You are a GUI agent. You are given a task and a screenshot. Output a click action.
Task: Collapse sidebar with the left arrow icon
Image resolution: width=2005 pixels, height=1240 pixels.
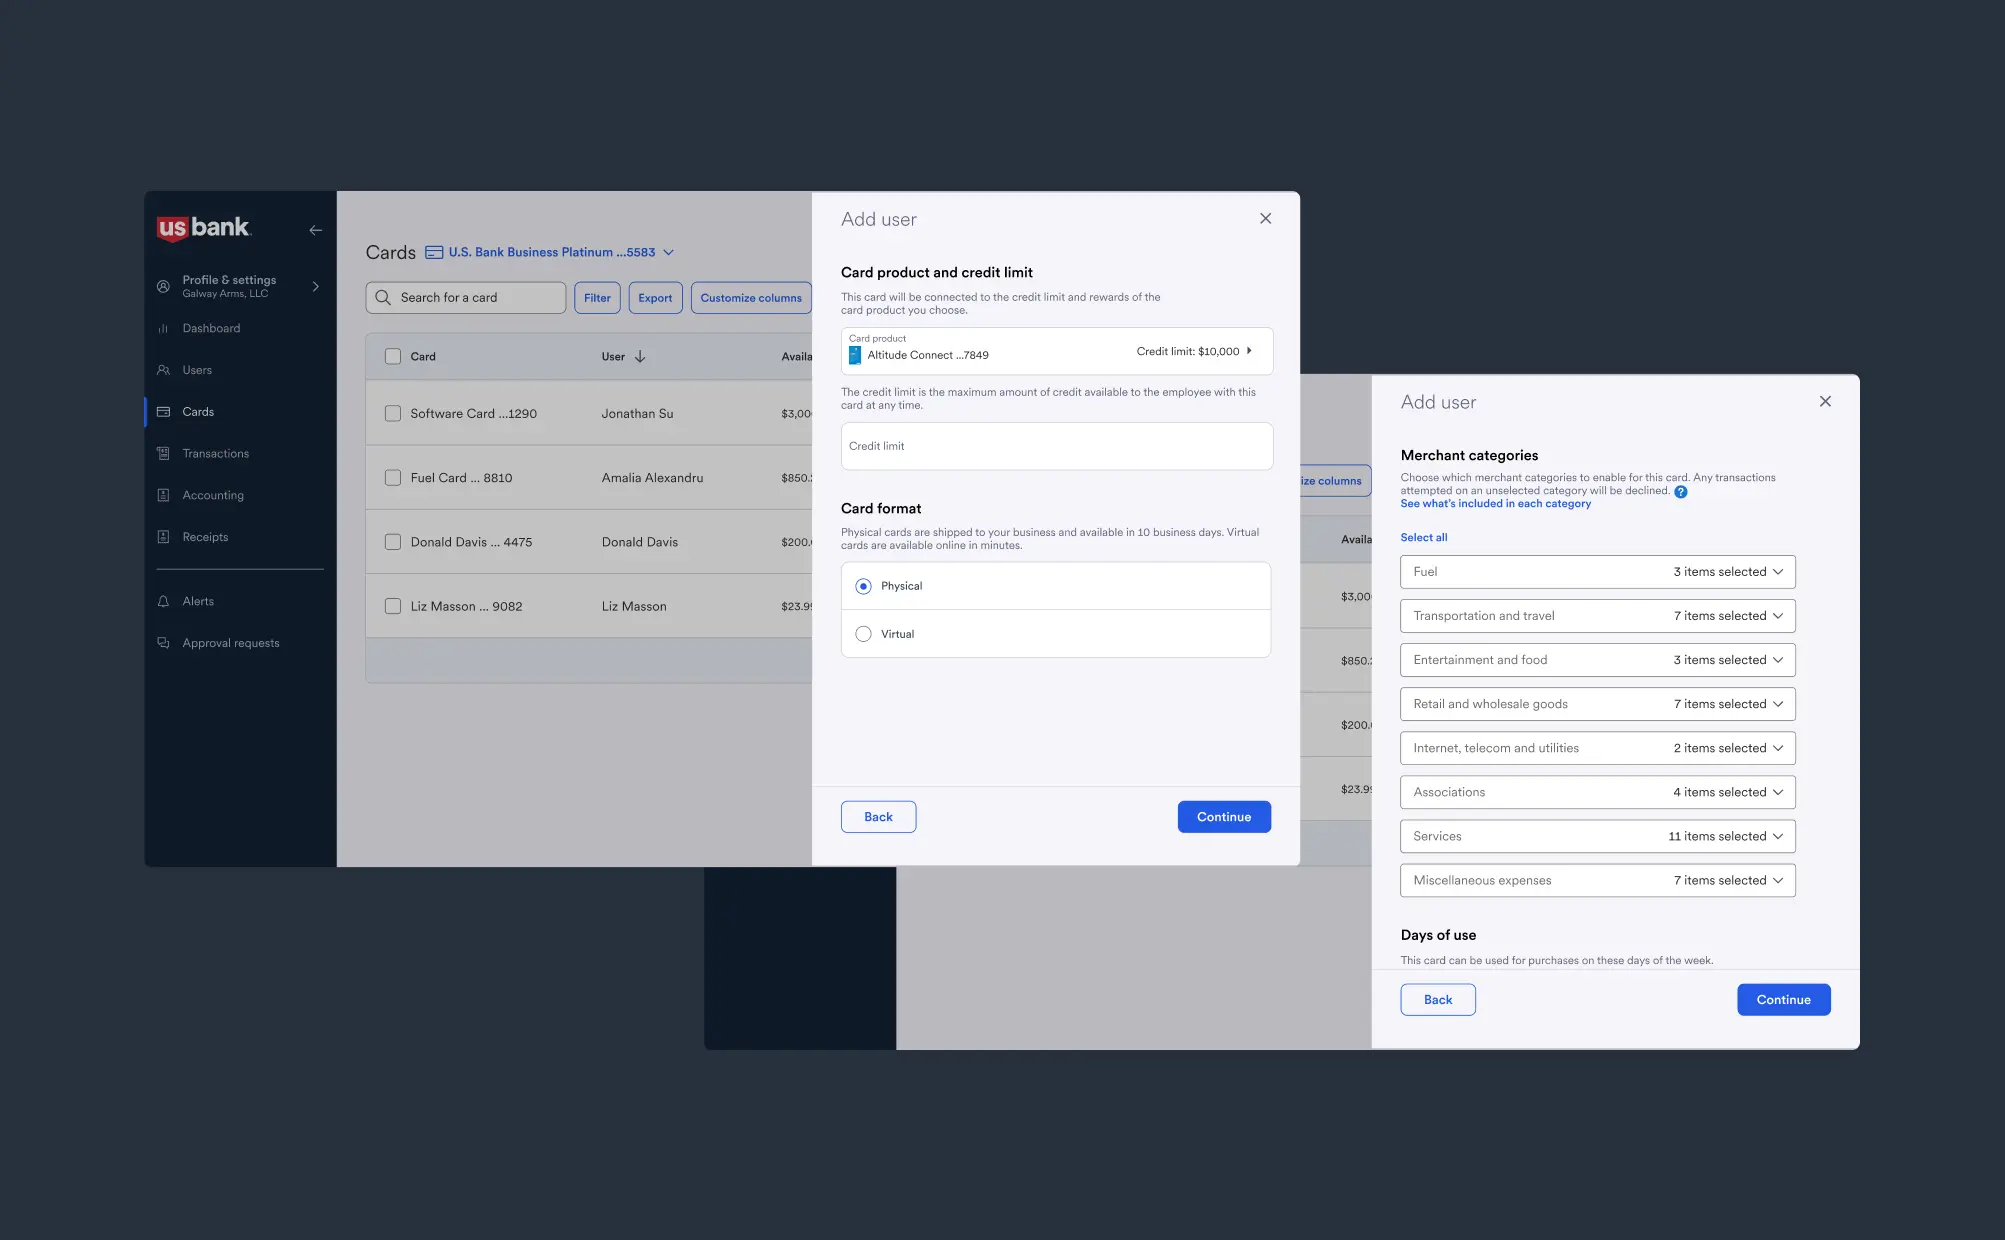(x=315, y=230)
